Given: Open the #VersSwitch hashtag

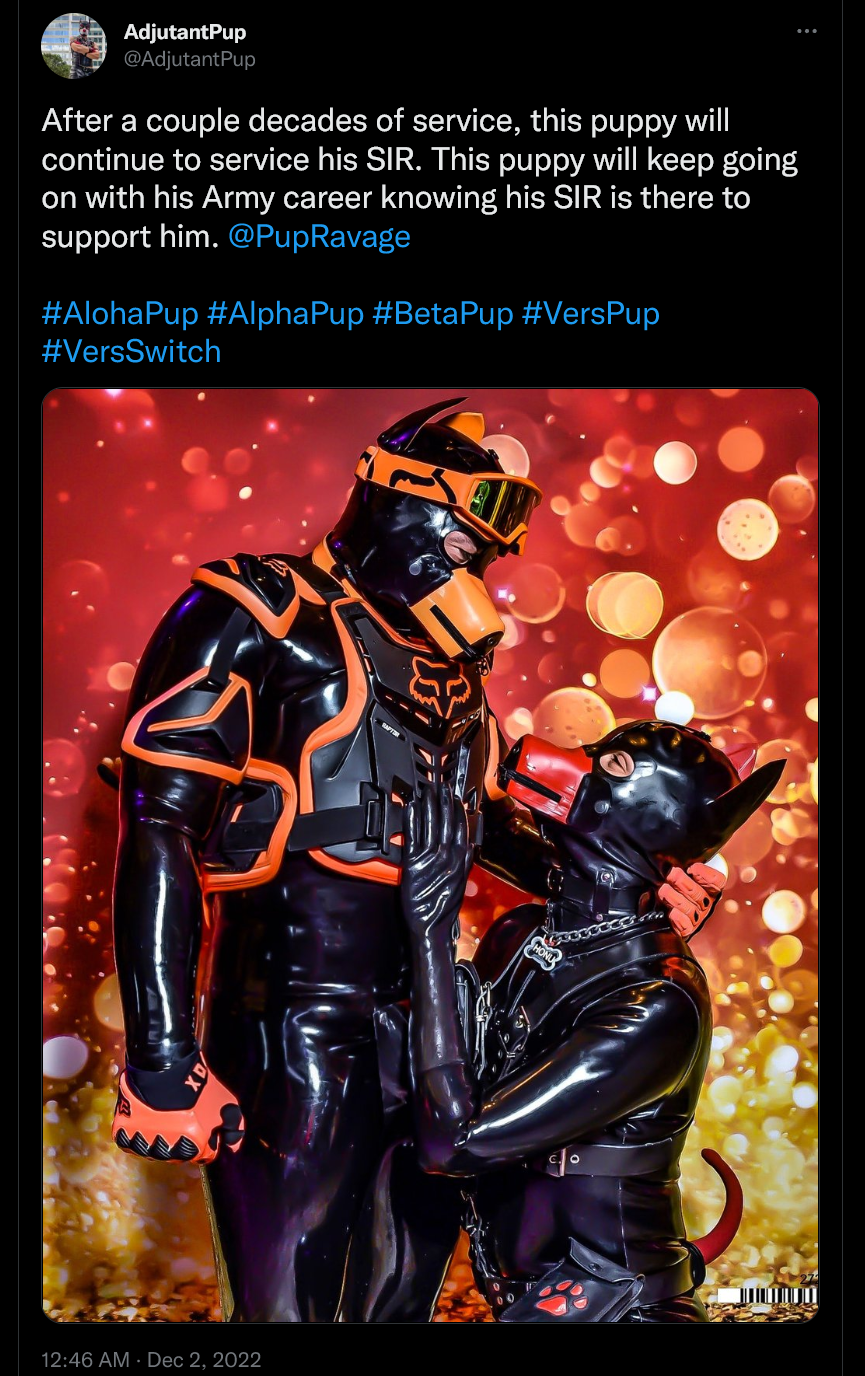Looking at the screenshot, I should click(x=131, y=352).
